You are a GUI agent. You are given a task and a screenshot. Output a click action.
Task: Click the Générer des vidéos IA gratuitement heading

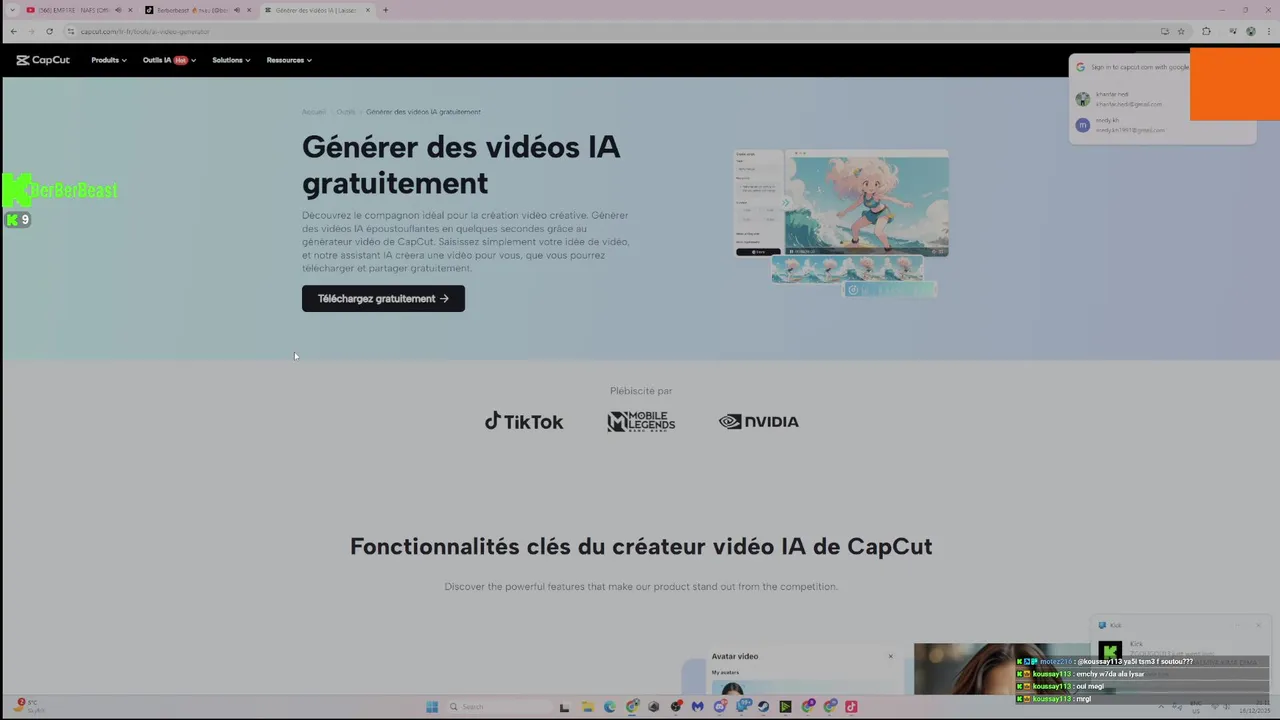[461, 165]
